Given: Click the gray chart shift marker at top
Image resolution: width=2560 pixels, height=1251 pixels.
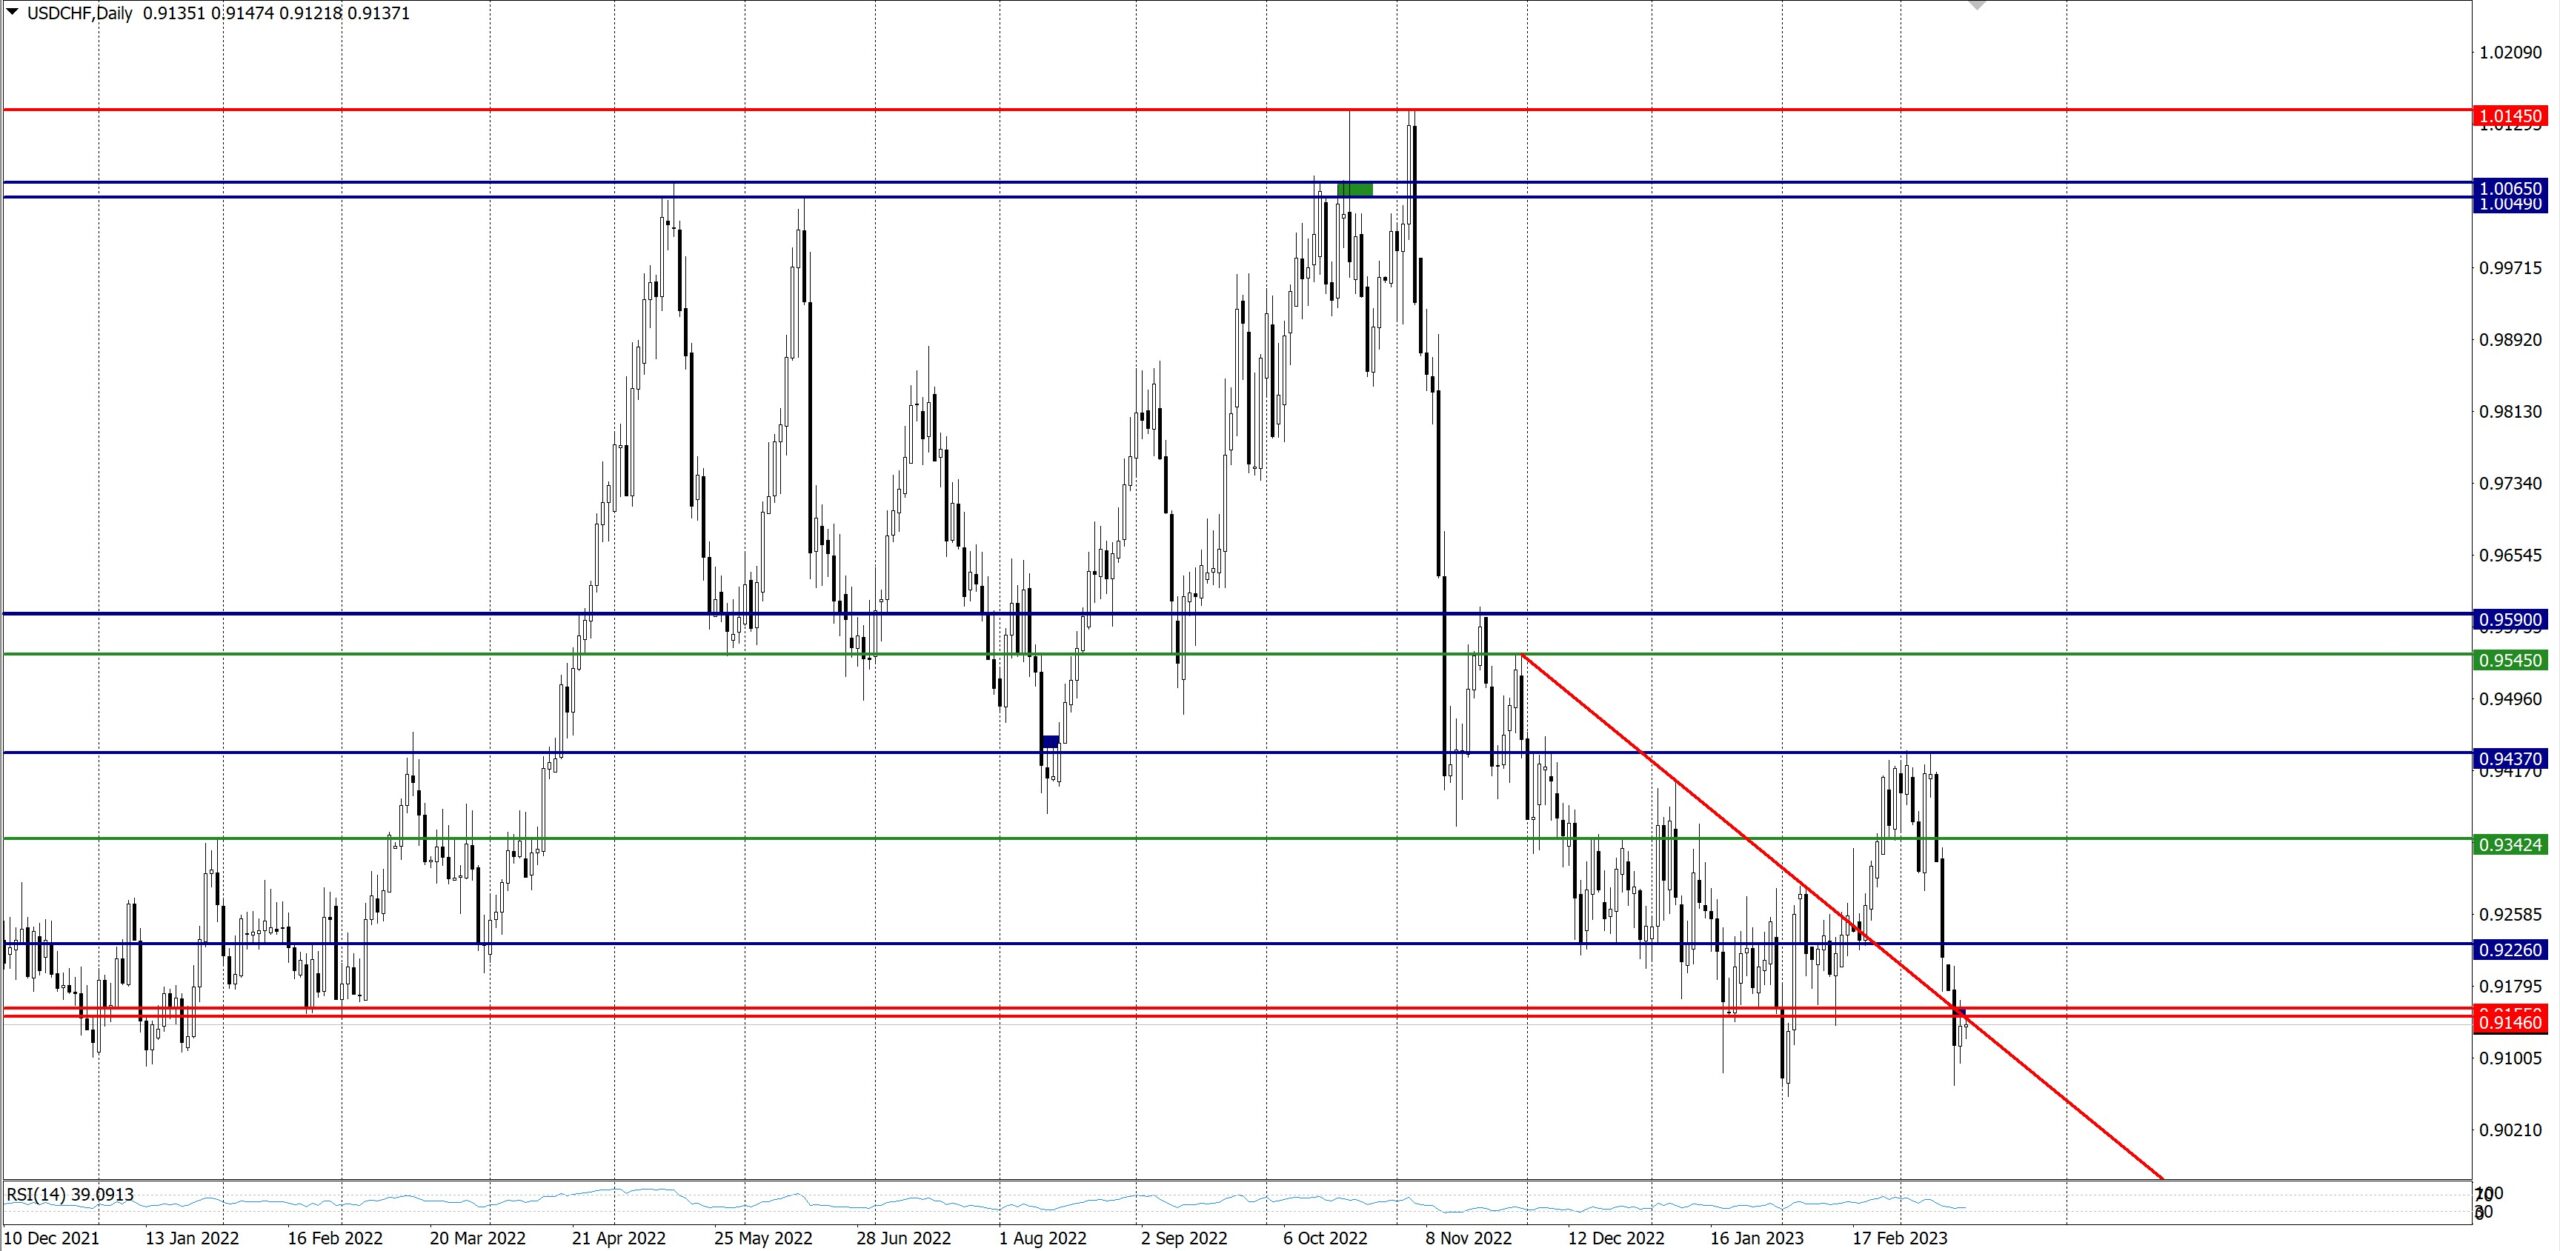Looking at the screenshot, I should pyautogui.click(x=1976, y=5).
